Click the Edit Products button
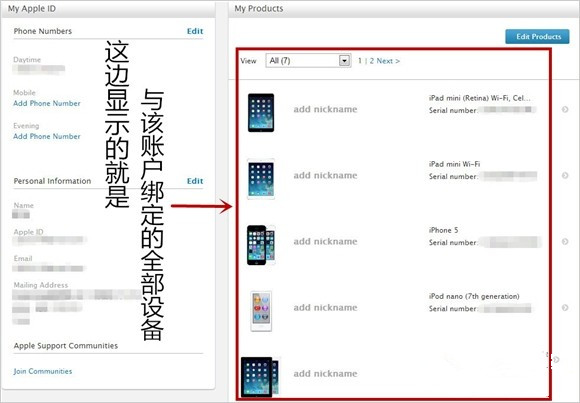The width and height of the screenshot is (580, 403). 537,37
